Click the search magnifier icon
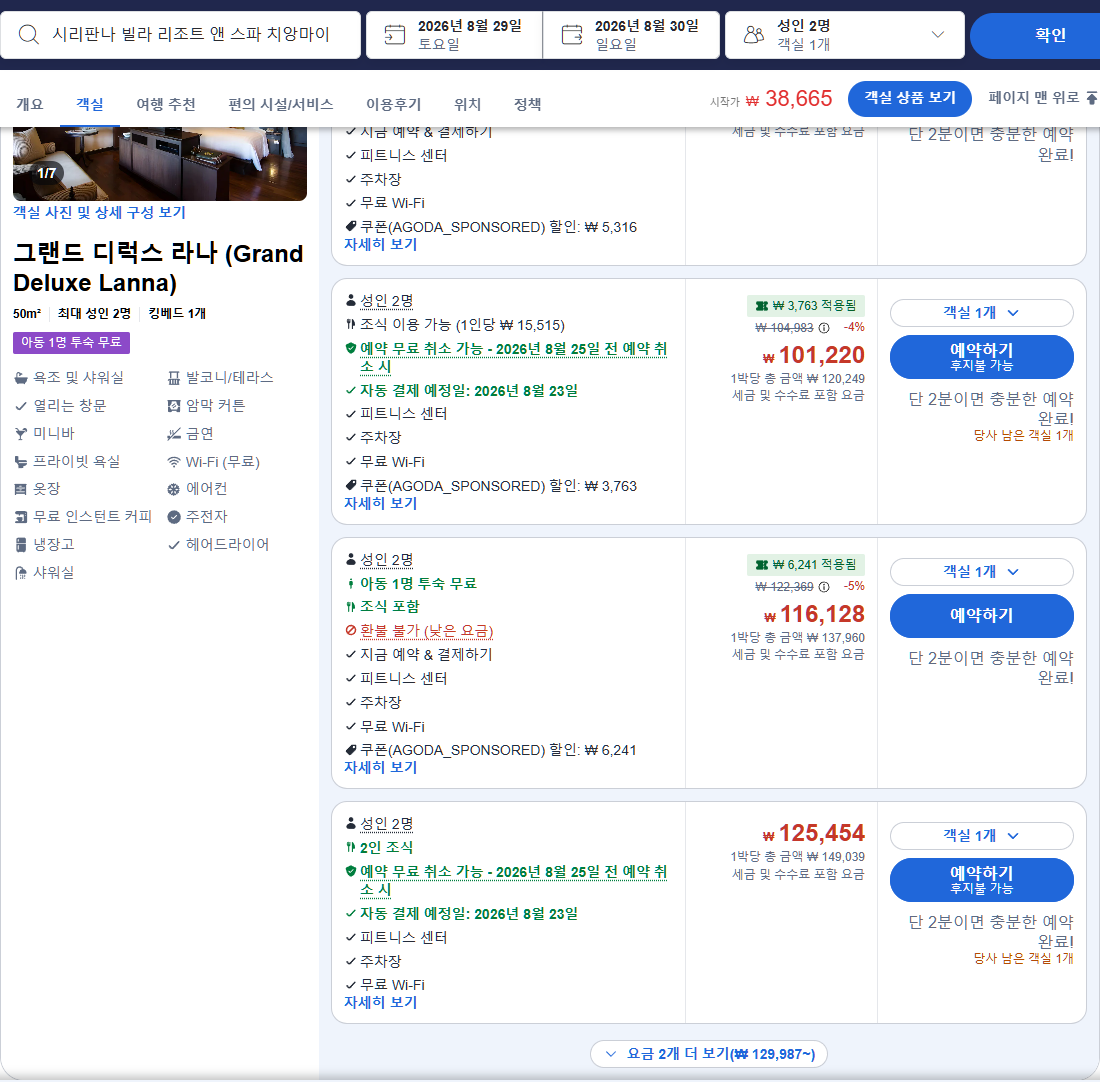Viewport: 1100px width, 1082px height. point(29,34)
